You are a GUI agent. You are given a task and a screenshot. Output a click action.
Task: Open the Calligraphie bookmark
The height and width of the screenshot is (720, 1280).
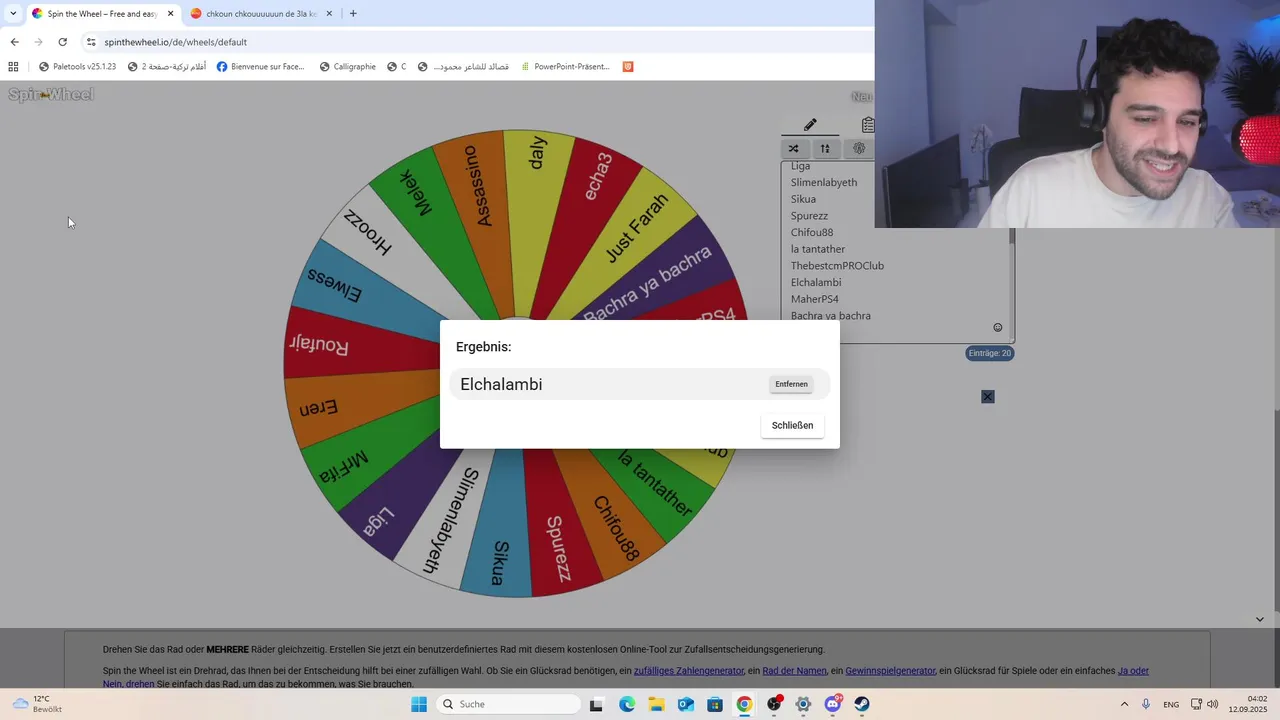(347, 67)
